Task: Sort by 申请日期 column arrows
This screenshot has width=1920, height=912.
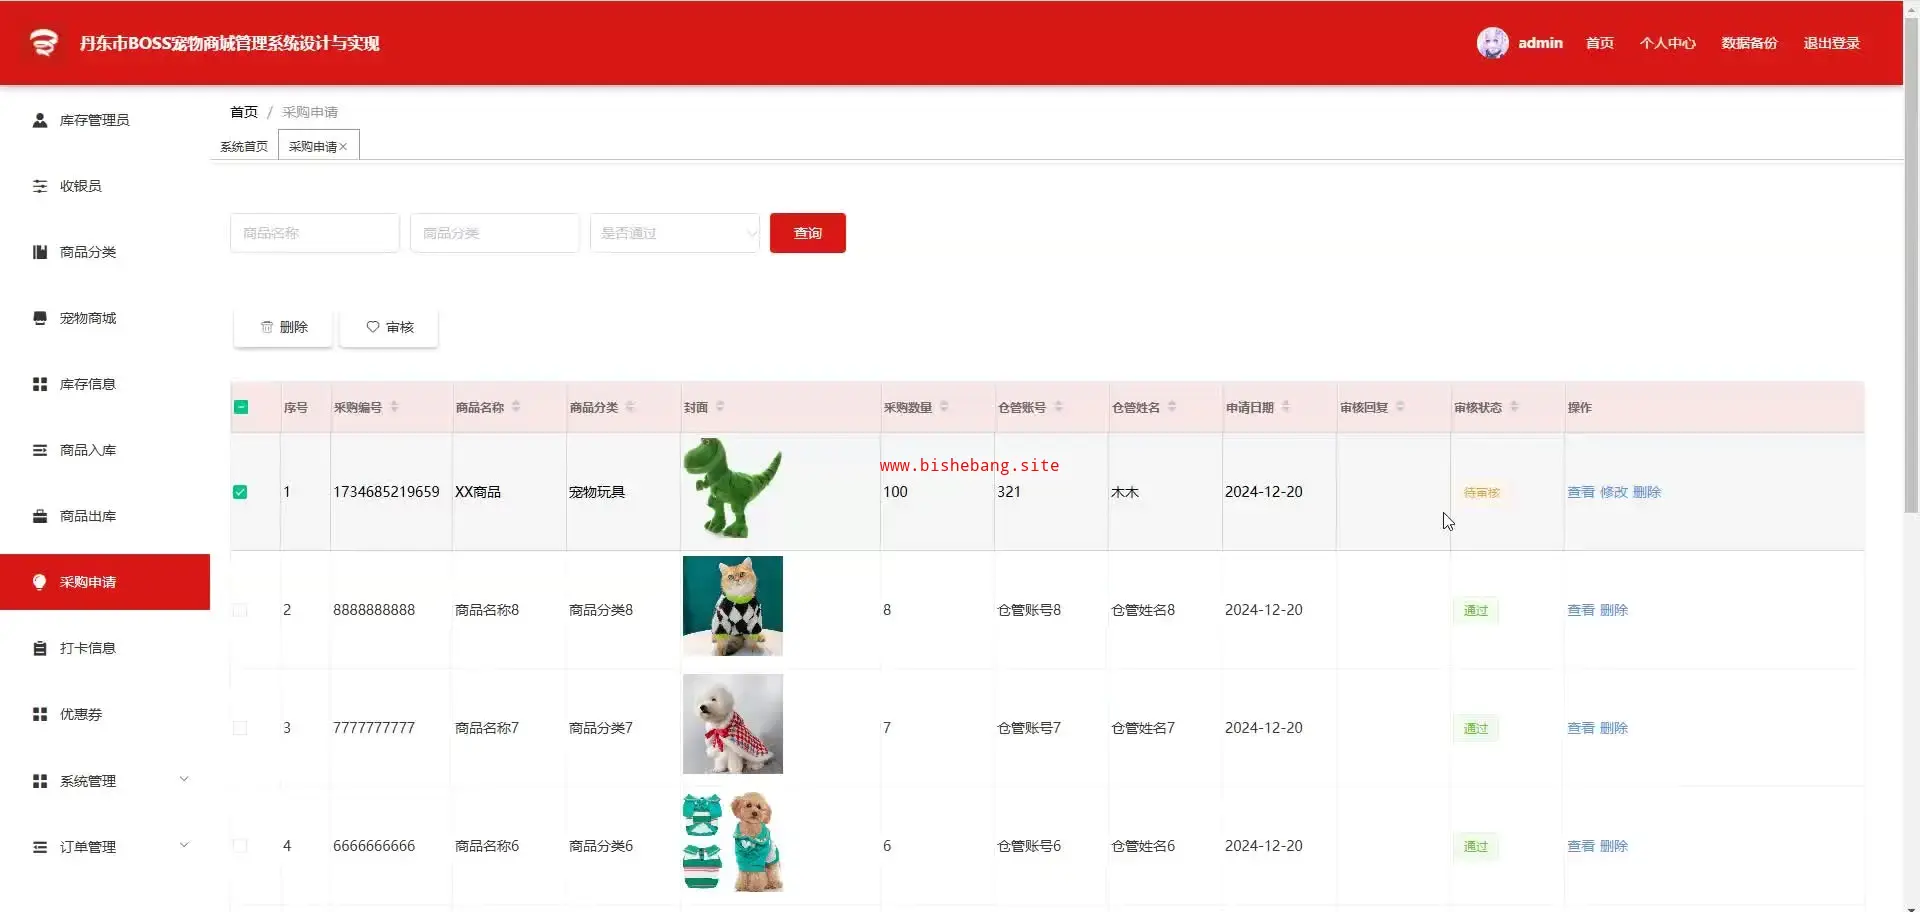Action: point(1286,407)
